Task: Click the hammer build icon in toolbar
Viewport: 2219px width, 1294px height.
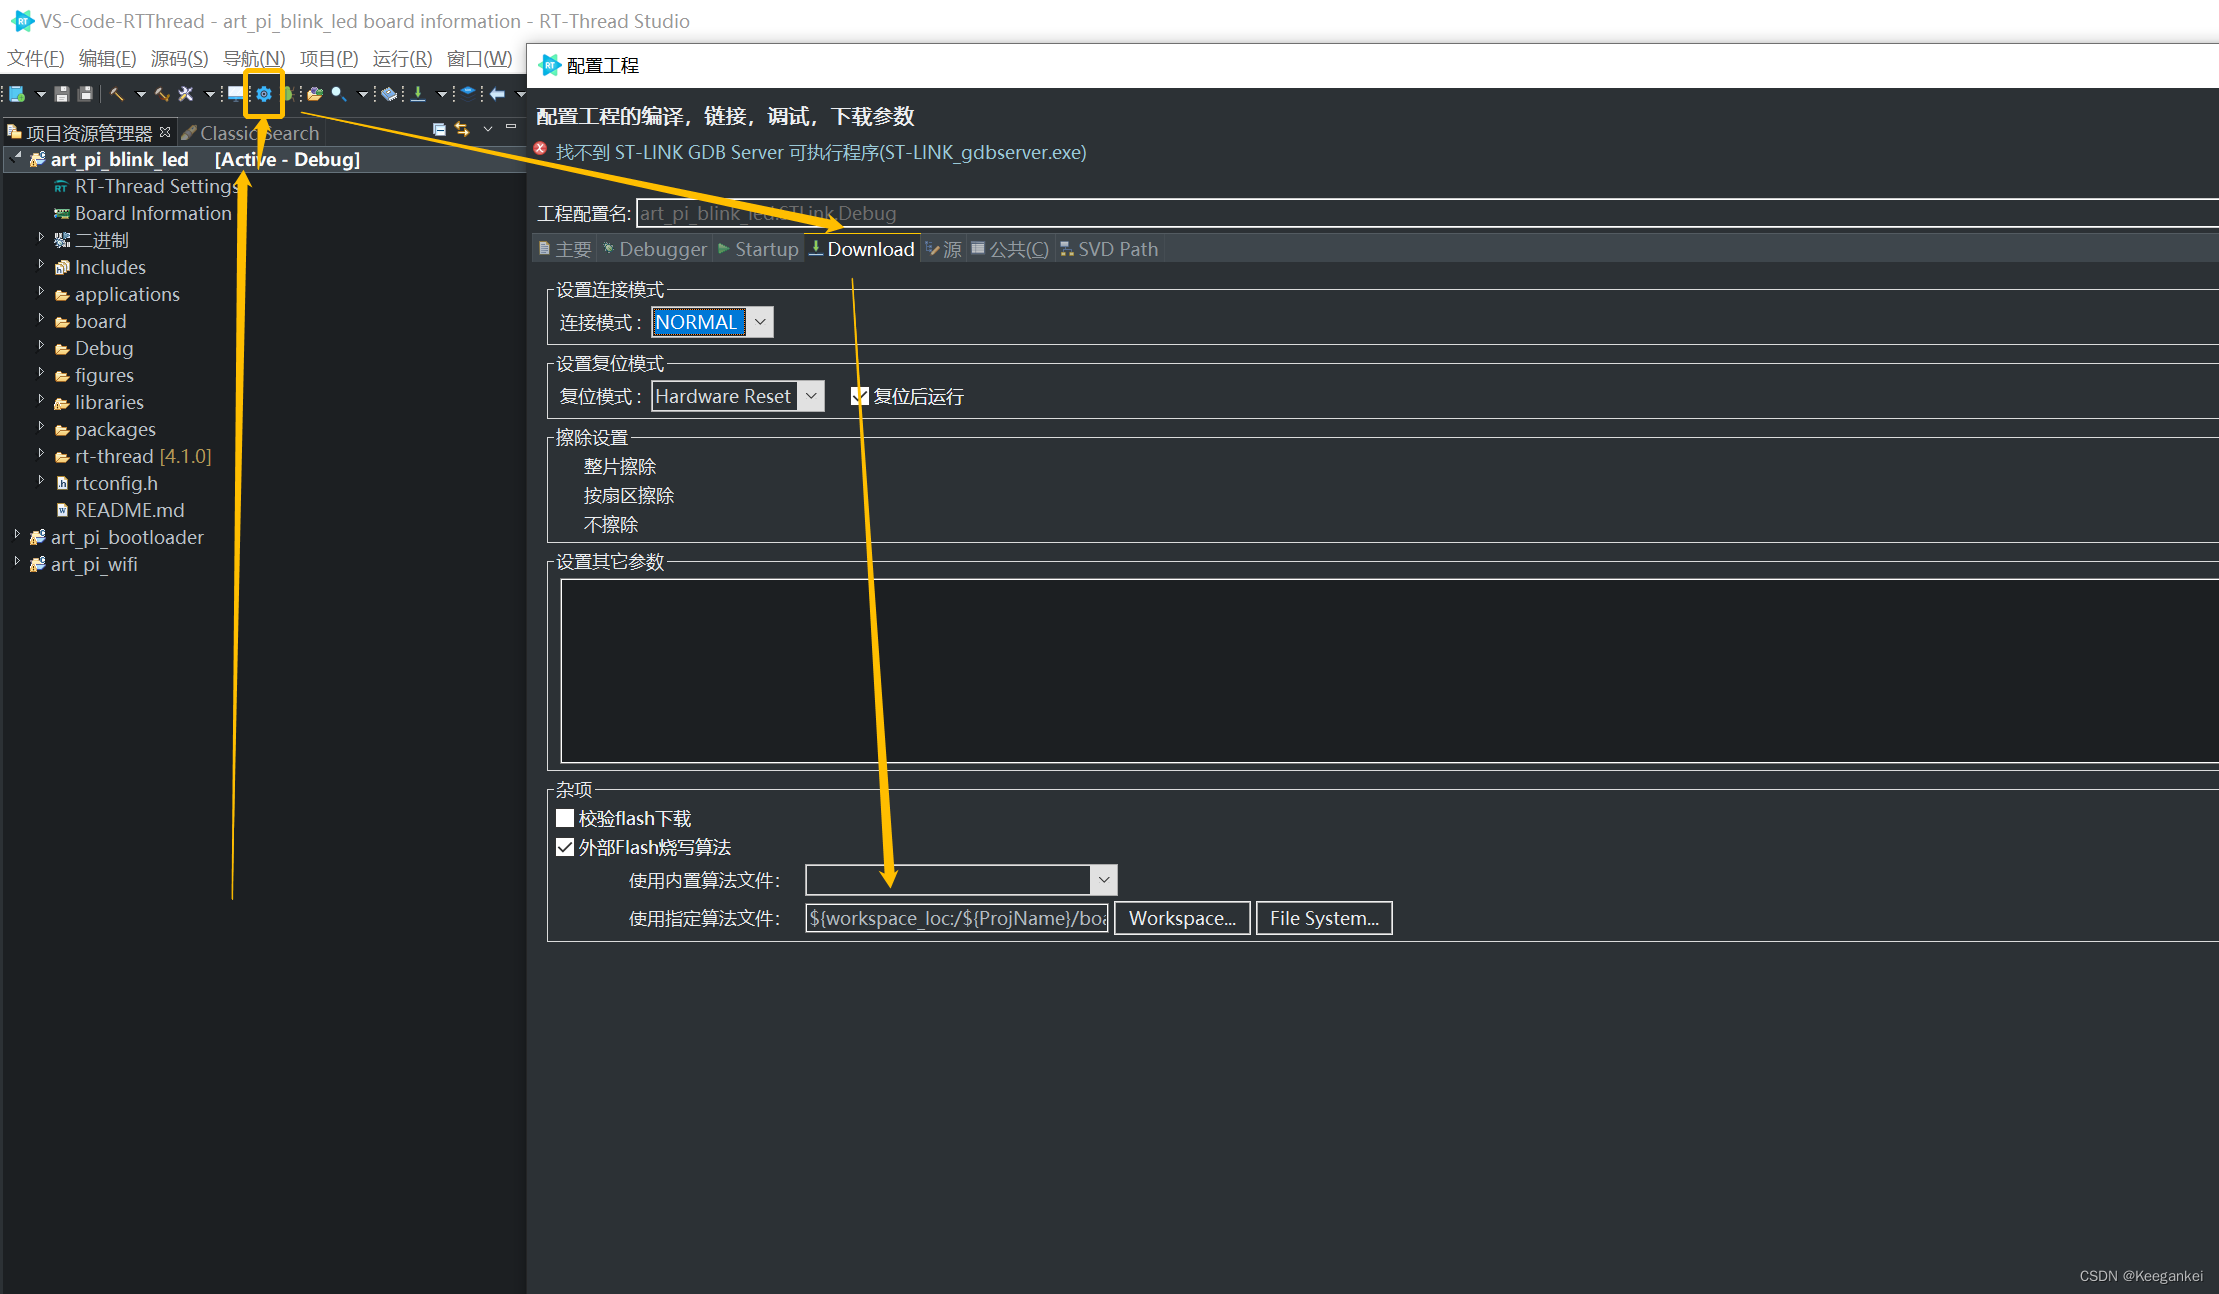Action: (117, 94)
